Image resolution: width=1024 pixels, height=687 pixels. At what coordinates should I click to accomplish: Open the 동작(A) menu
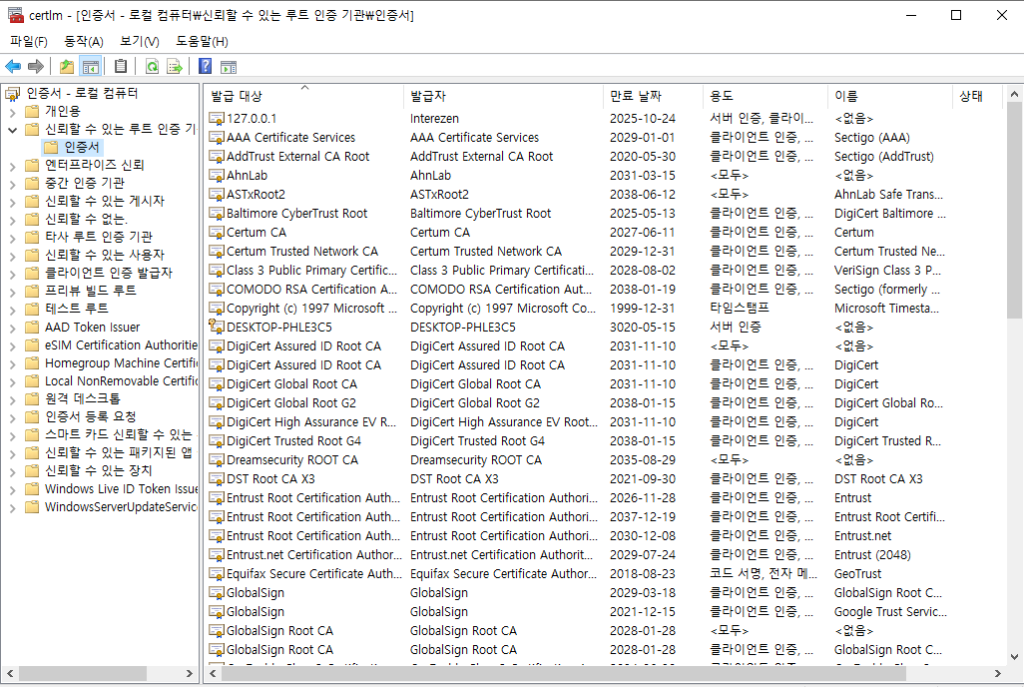pyautogui.click(x=84, y=42)
